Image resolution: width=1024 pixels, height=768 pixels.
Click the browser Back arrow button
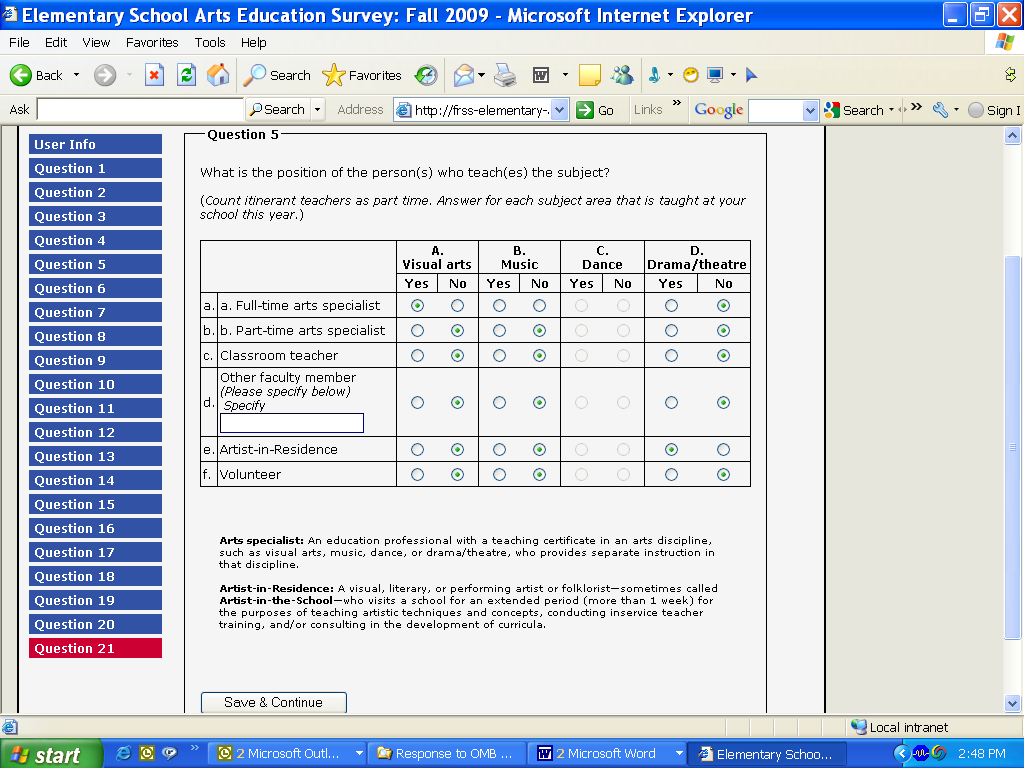point(37,75)
